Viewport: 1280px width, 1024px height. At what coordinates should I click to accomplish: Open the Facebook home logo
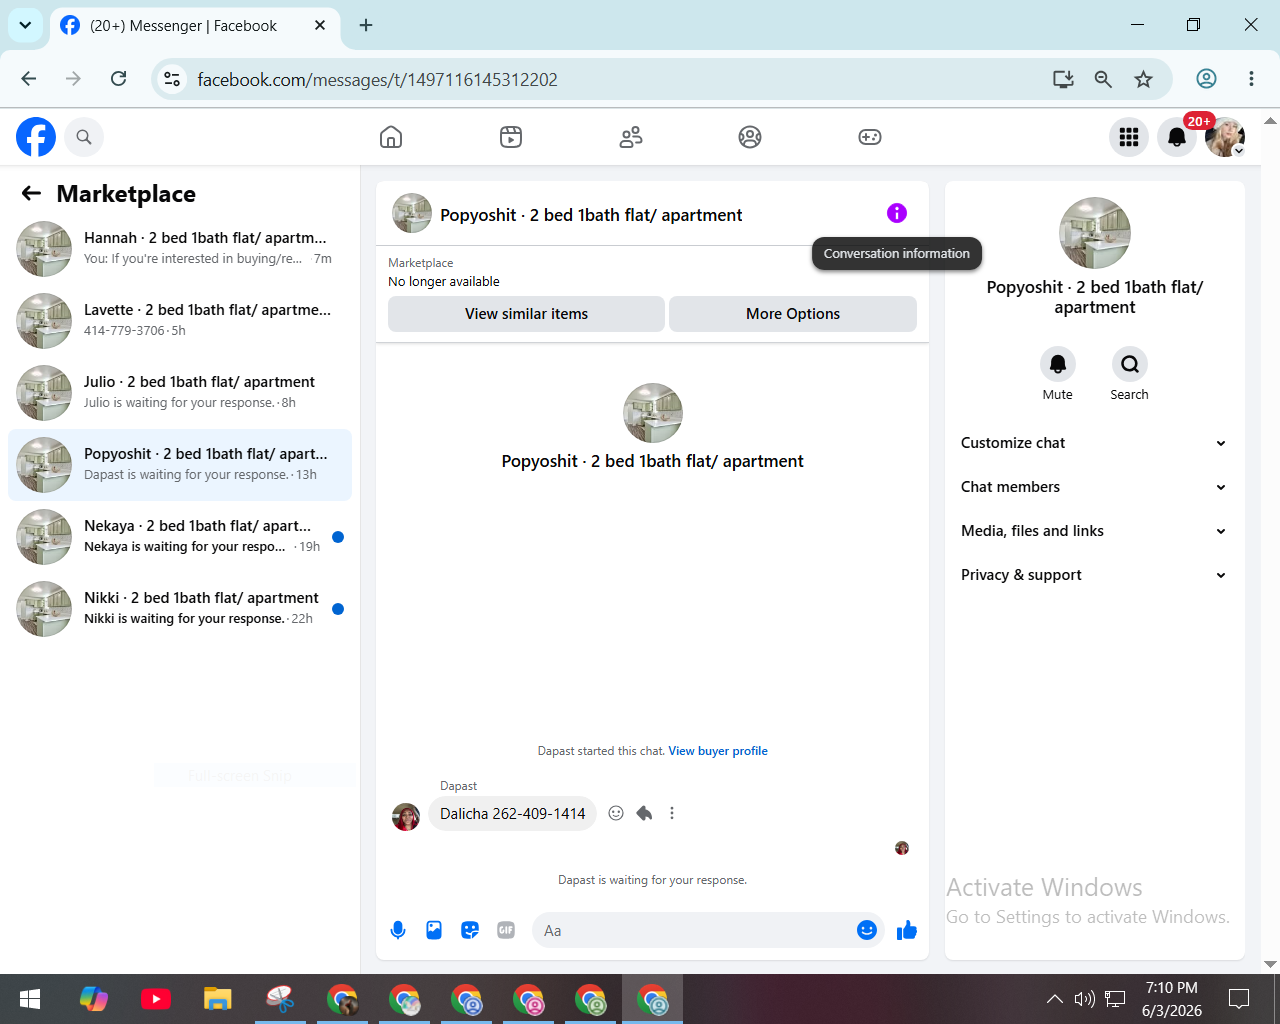[x=36, y=137]
